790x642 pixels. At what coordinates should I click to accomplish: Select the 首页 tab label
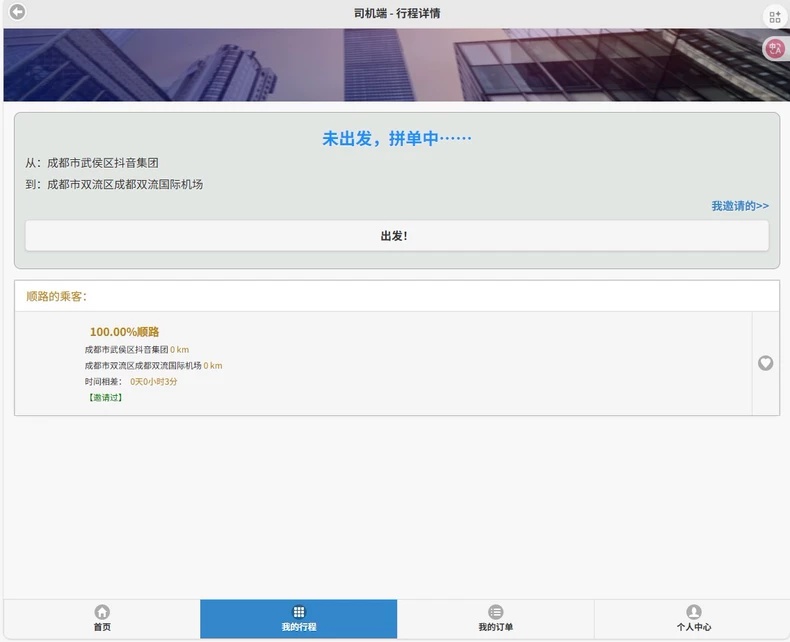pos(102,627)
